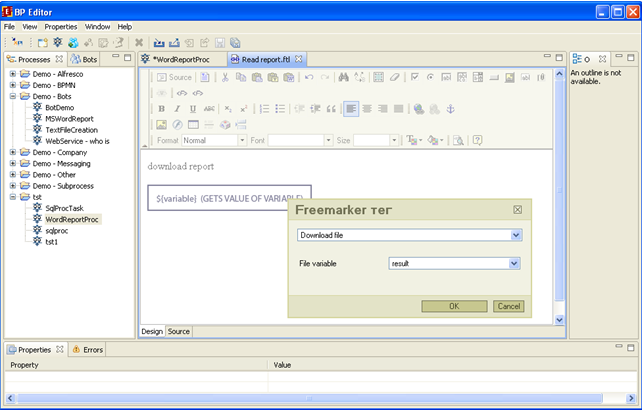
Task: Click the Export tray icon with up arrow
Action: pyautogui.click(x=174, y=43)
